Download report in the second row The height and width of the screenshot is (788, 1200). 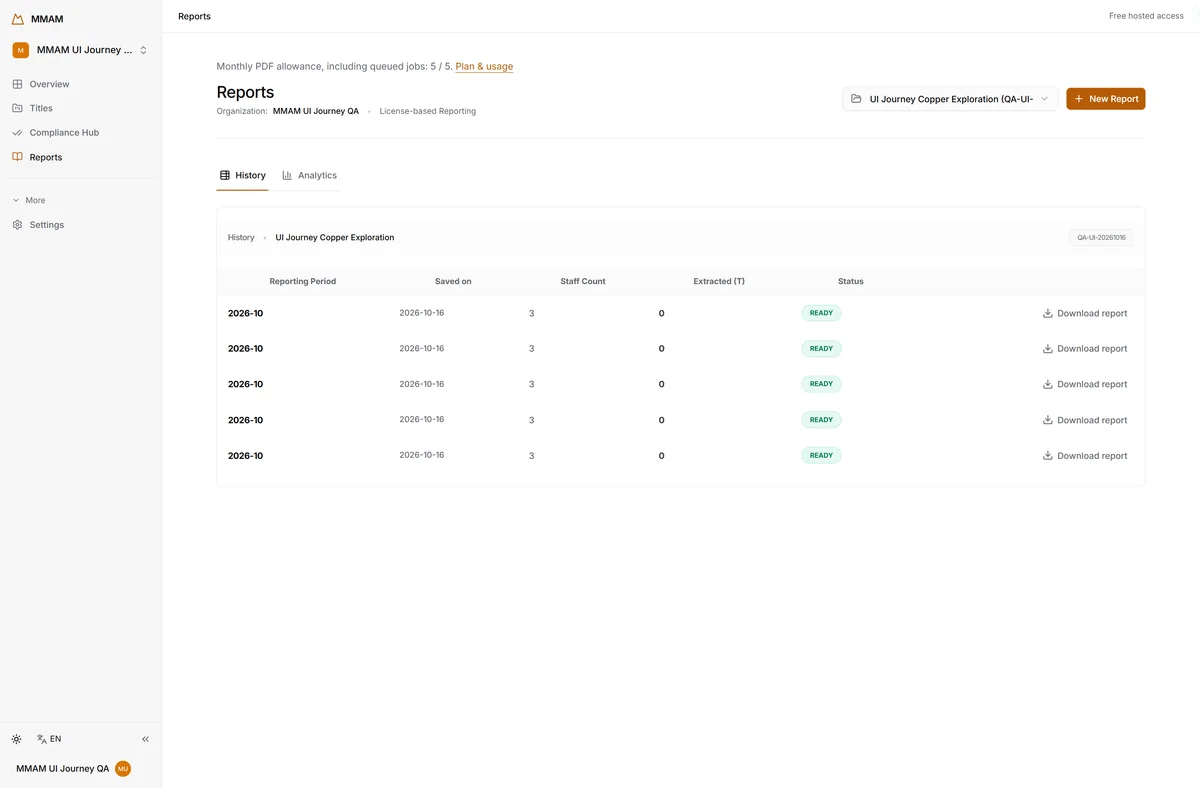coord(1085,349)
